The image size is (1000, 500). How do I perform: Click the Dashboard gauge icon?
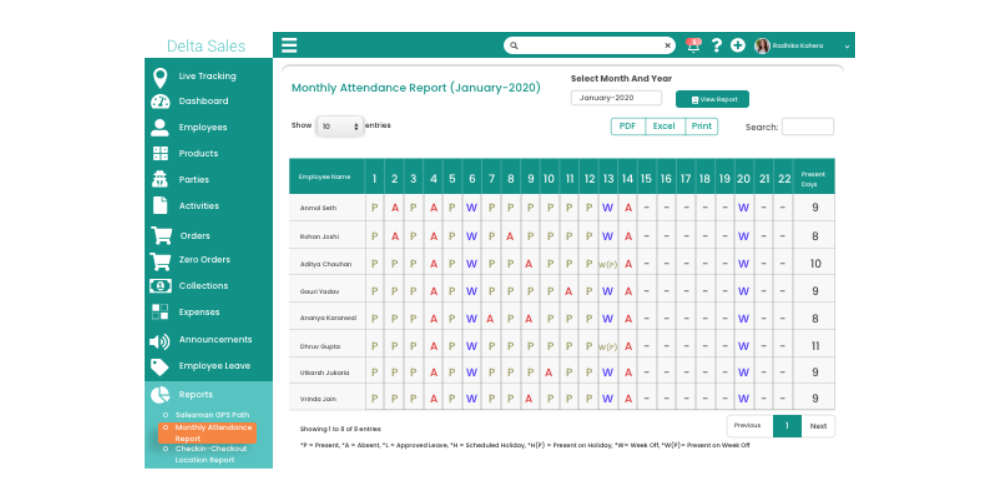(x=160, y=102)
